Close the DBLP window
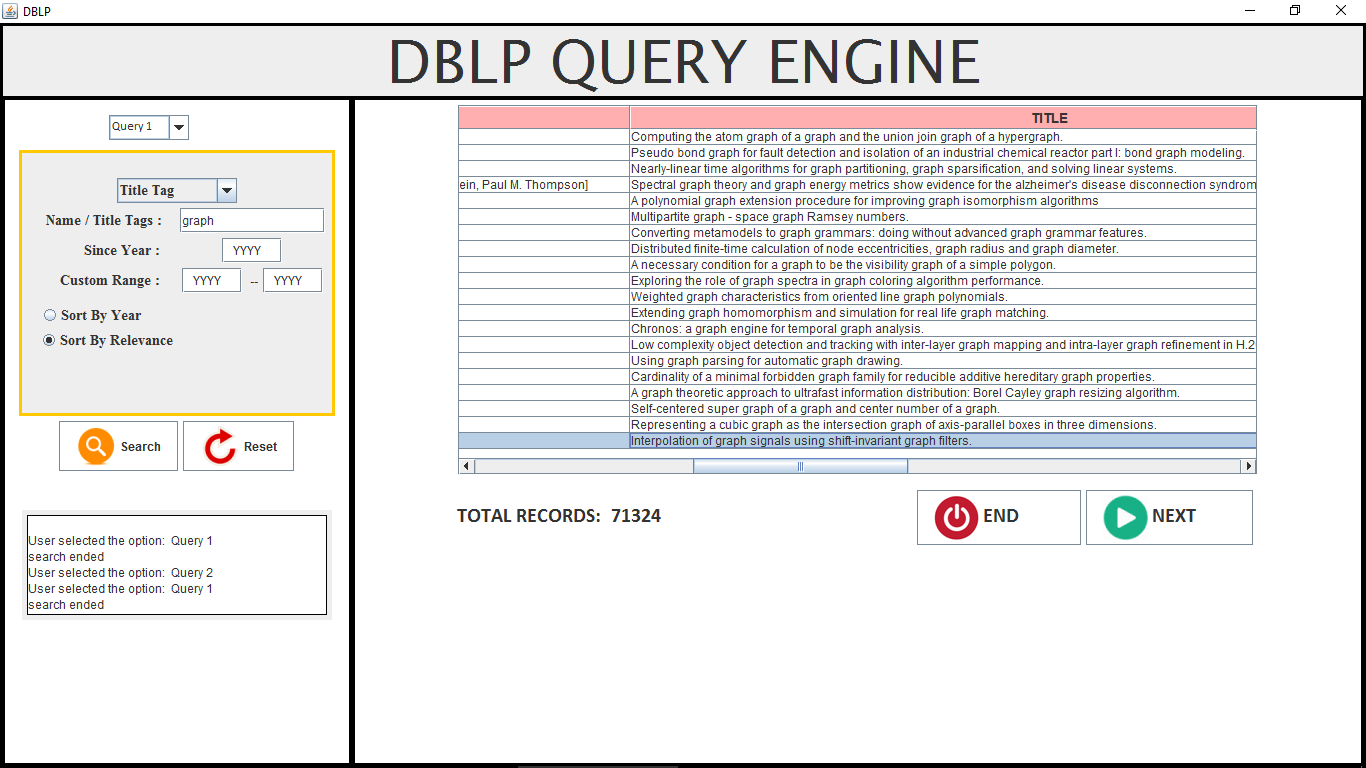Screen dimensions: 1366x768 (x=1341, y=11)
